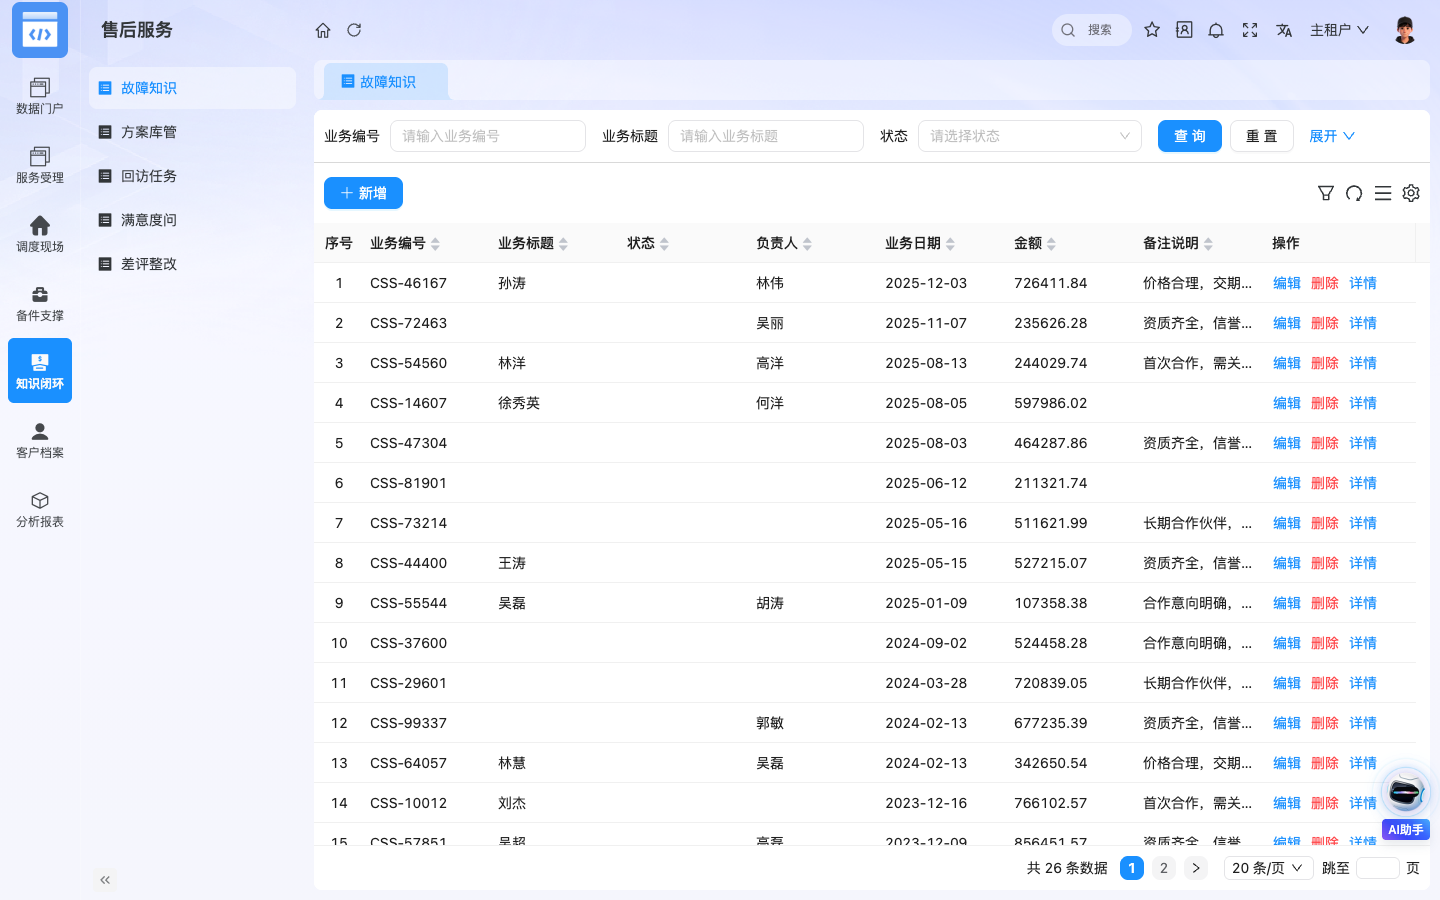The height and width of the screenshot is (900, 1440).
Task: Open the language translation icon
Action: pyautogui.click(x=1284, y=30)
